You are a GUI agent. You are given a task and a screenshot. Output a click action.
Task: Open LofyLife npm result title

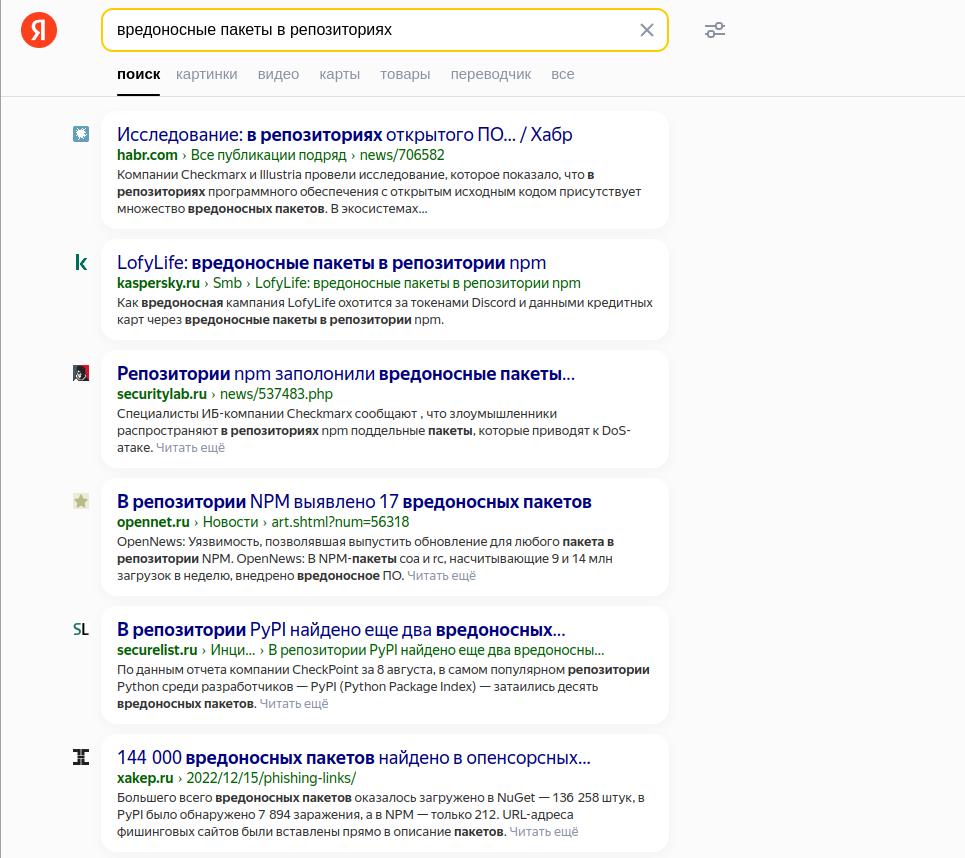(331, 263)
